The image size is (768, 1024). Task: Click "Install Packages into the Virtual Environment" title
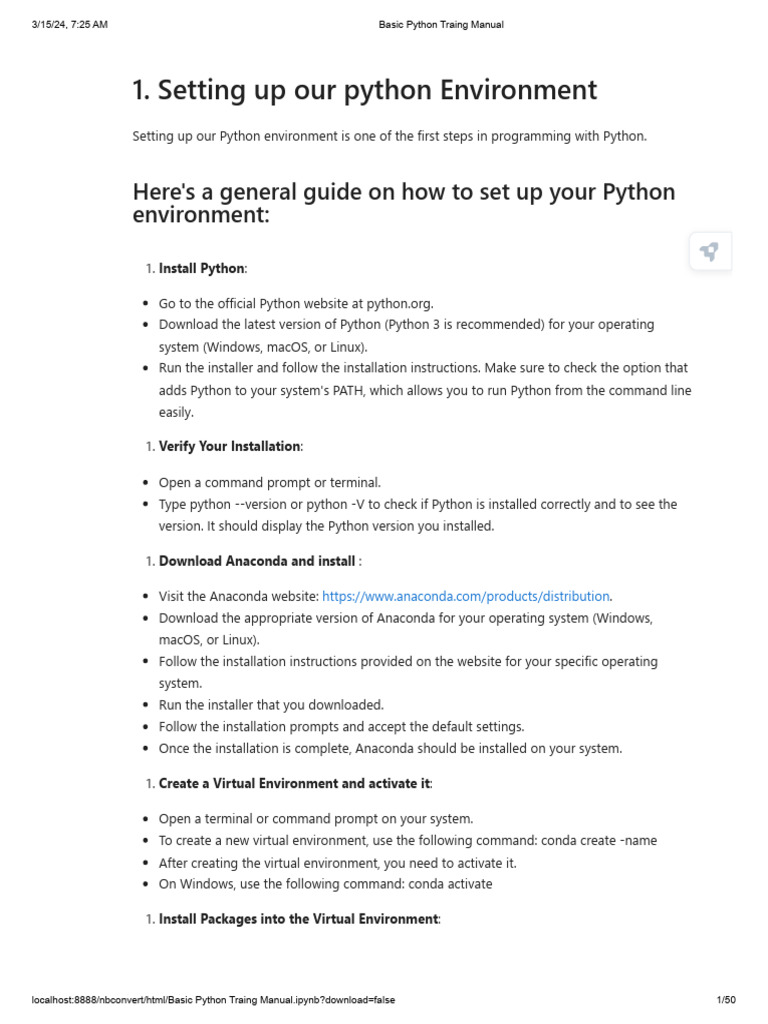pos(298,918)
